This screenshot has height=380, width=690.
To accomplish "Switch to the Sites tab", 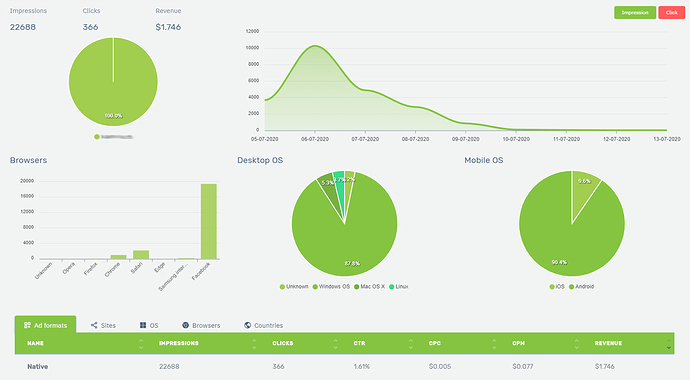I will click(x=103, y=325).
